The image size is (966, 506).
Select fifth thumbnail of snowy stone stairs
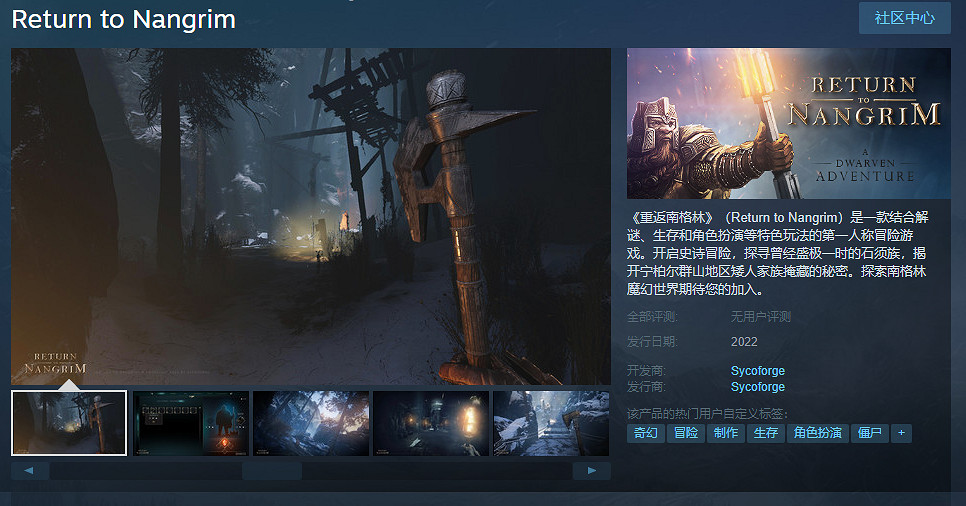pos(551,423)
